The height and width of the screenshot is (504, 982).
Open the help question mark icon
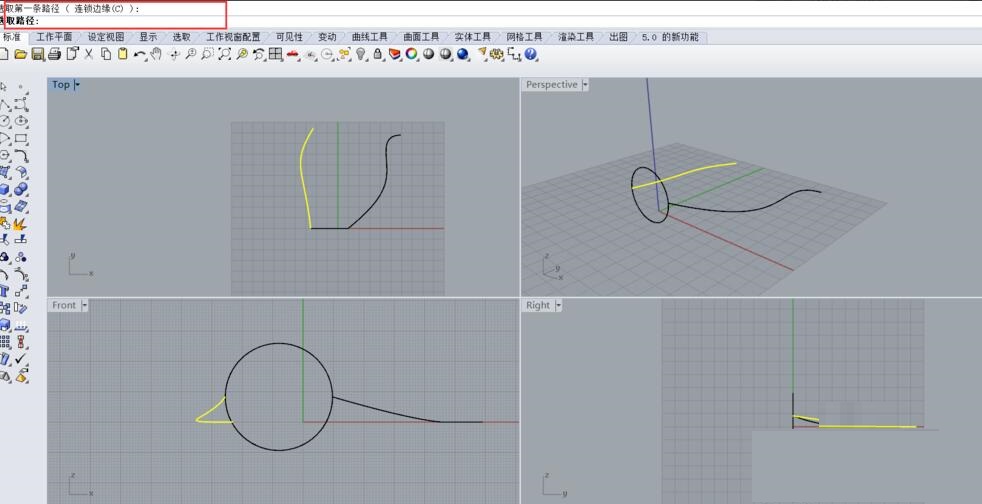[x=531, y=54]
